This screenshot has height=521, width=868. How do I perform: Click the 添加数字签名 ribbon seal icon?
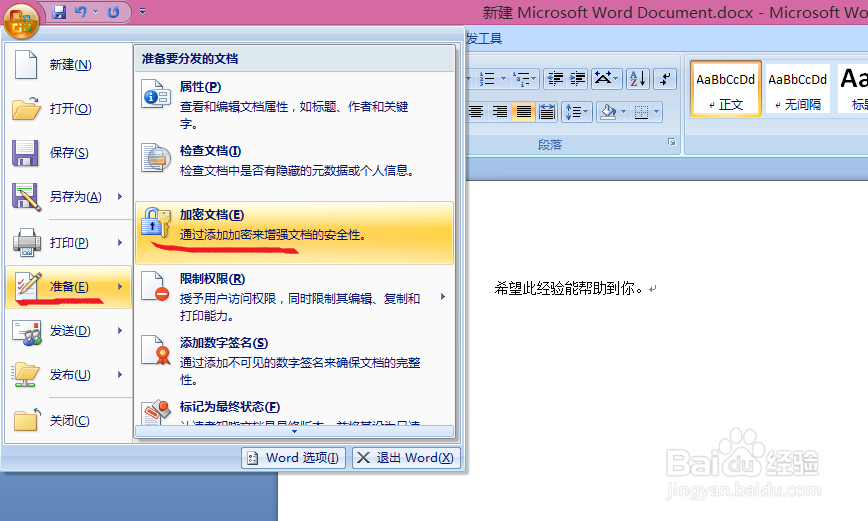click(156, 350)
